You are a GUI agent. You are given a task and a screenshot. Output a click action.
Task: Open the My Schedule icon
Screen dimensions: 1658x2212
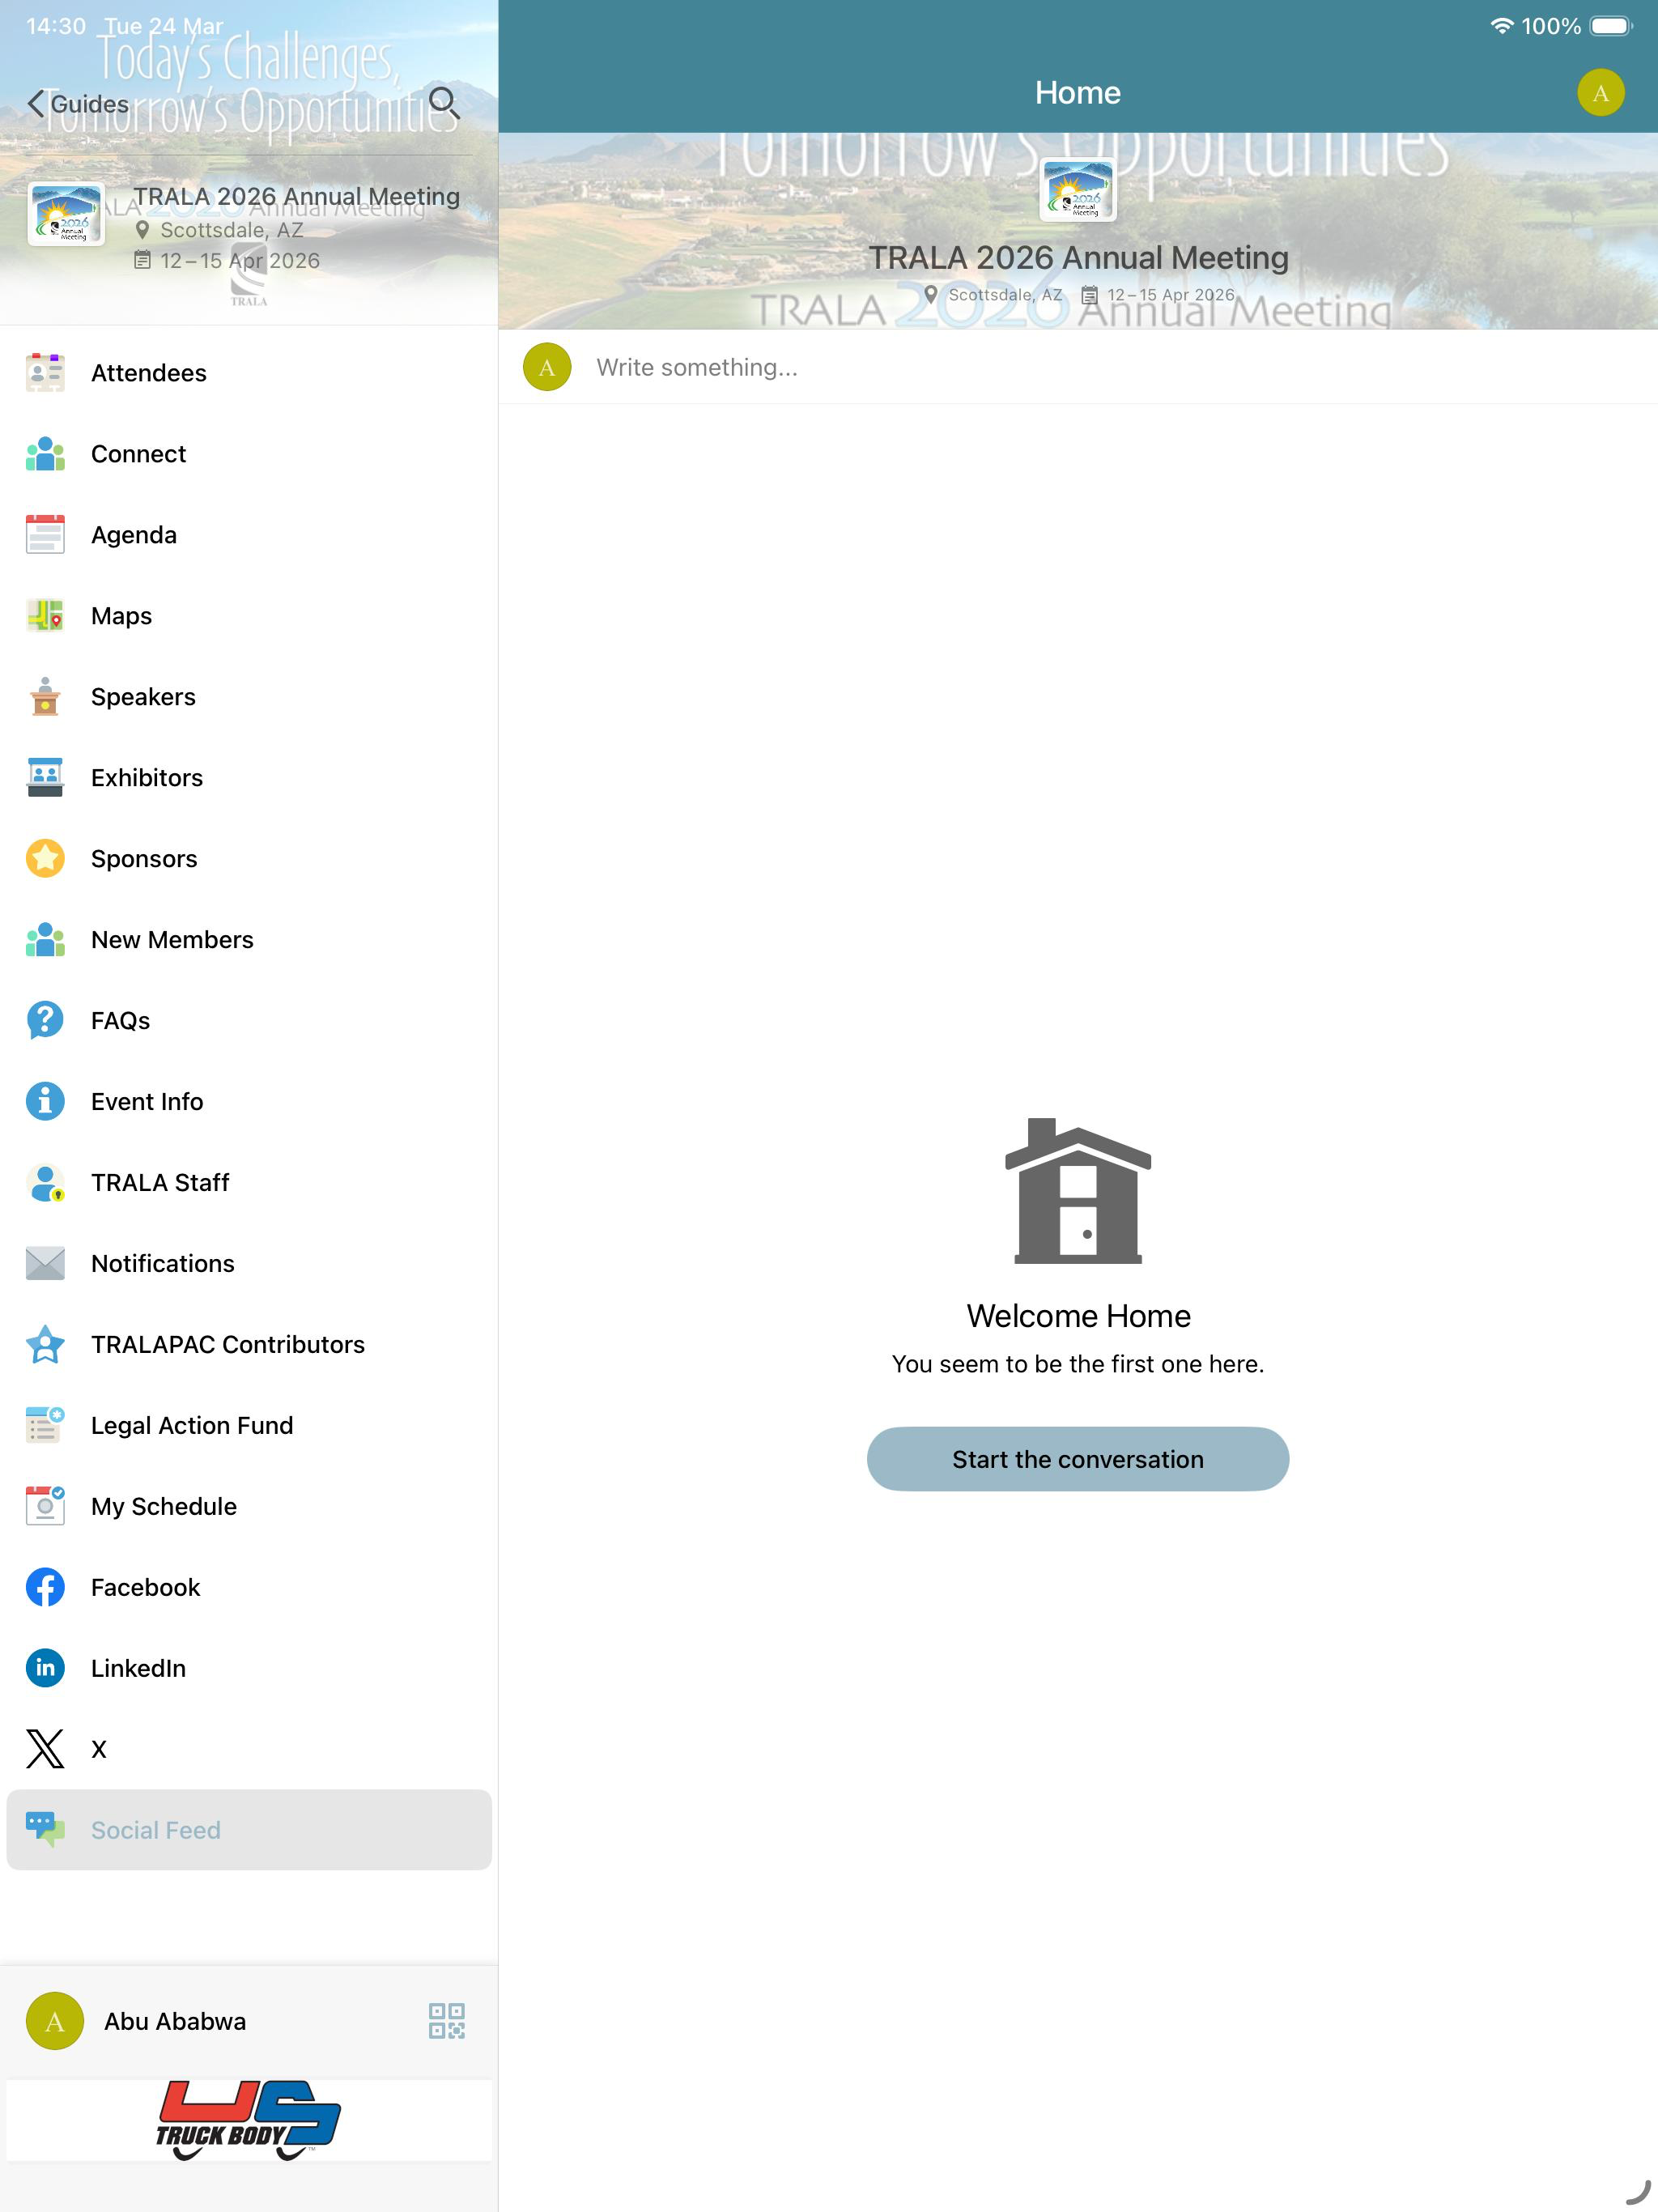45,1507
